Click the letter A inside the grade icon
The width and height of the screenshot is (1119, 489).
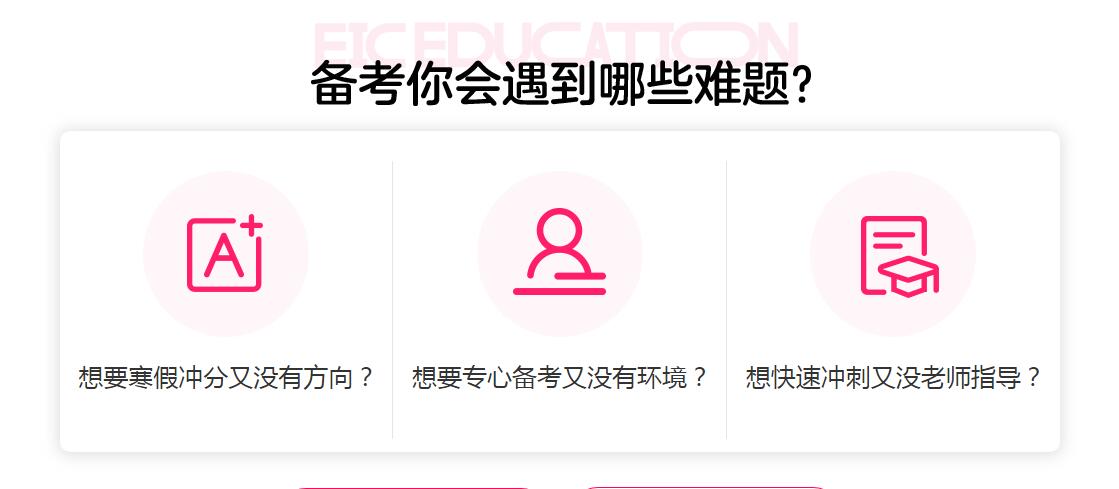pyautogui.click(x=223, y=256)
